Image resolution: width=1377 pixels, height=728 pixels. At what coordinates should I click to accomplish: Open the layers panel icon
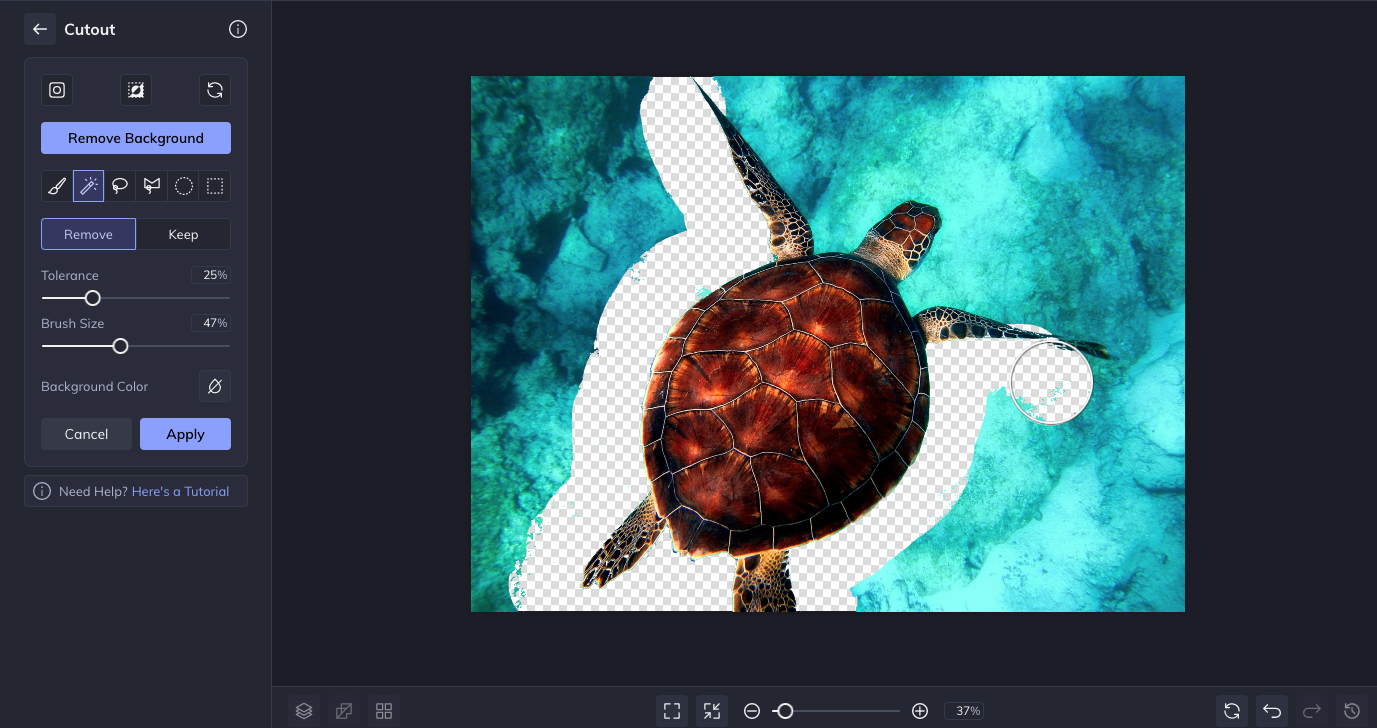pyautogui.click(x=304, y=711)
